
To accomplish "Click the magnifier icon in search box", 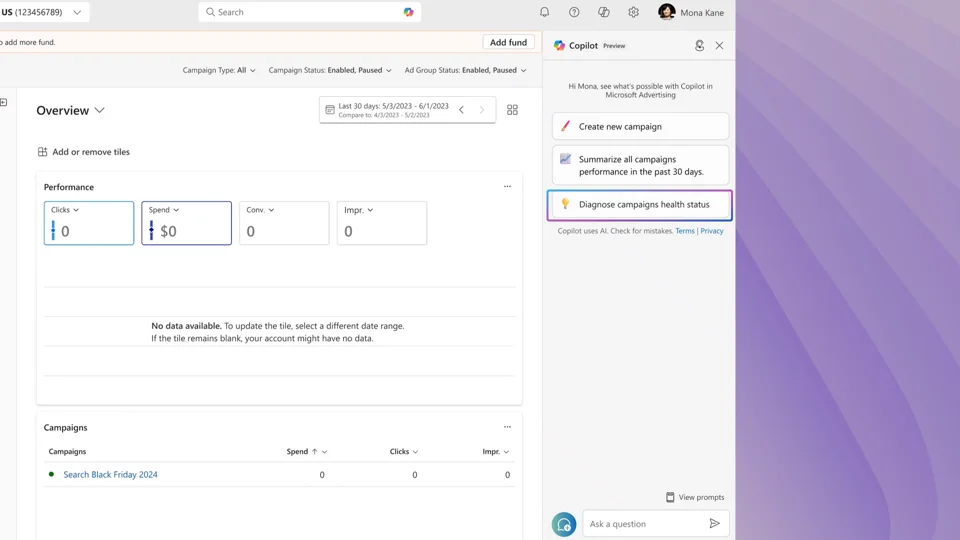I will [210, 12].
